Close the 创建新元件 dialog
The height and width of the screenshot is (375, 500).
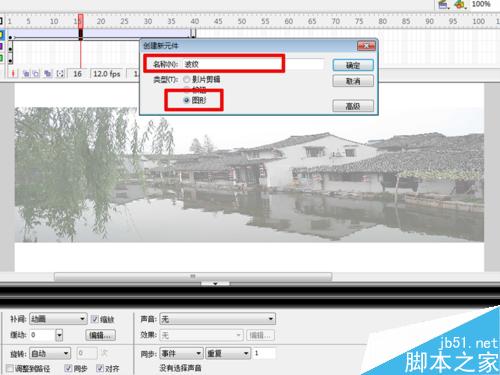coord(366,46)
